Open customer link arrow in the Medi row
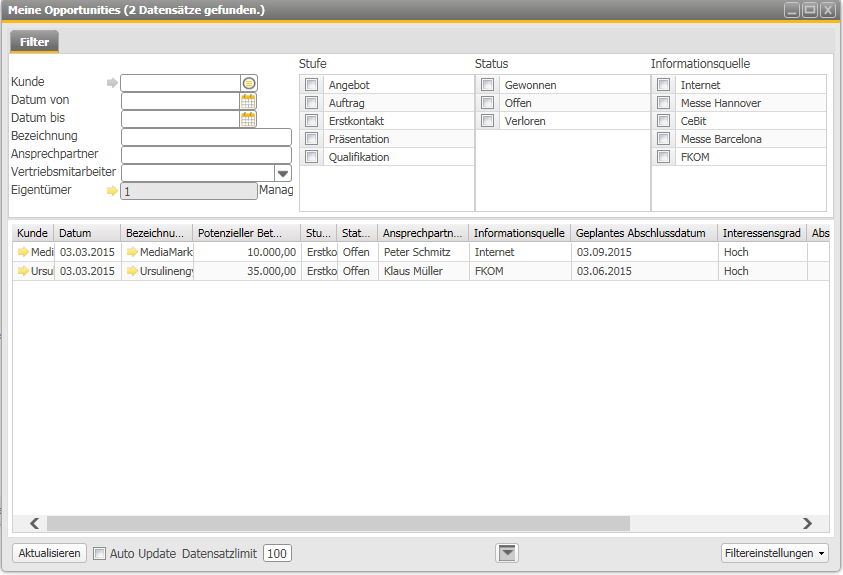The height and width of the screenshot is (575, 843). pyautogui.click(x=23, y=251)
